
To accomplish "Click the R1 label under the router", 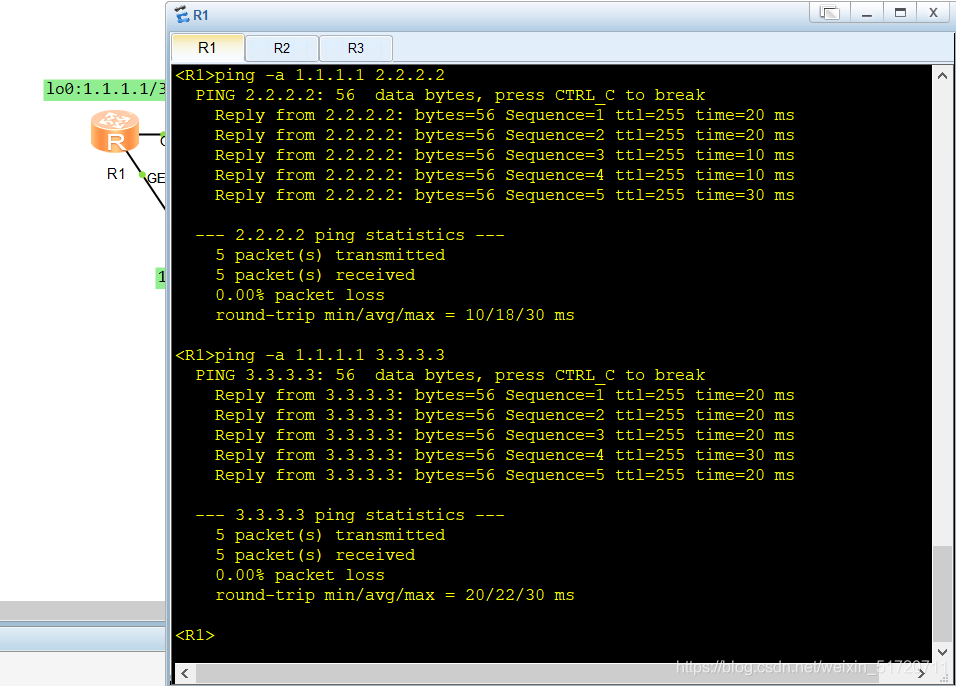I will click(x=116, y=174).
